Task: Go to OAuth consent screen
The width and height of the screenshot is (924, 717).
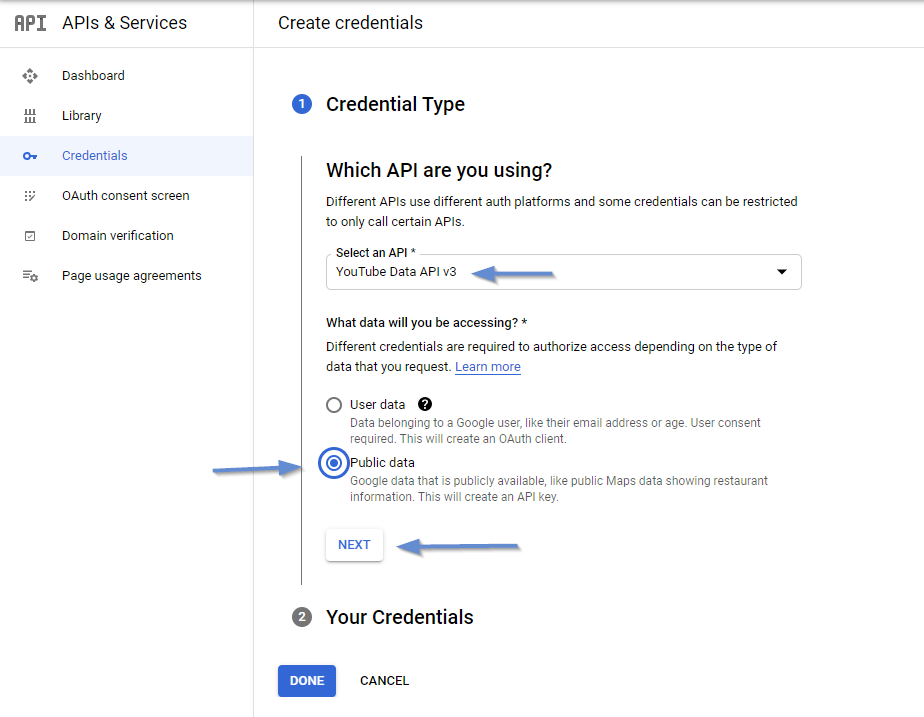Action: click(127, 196)
